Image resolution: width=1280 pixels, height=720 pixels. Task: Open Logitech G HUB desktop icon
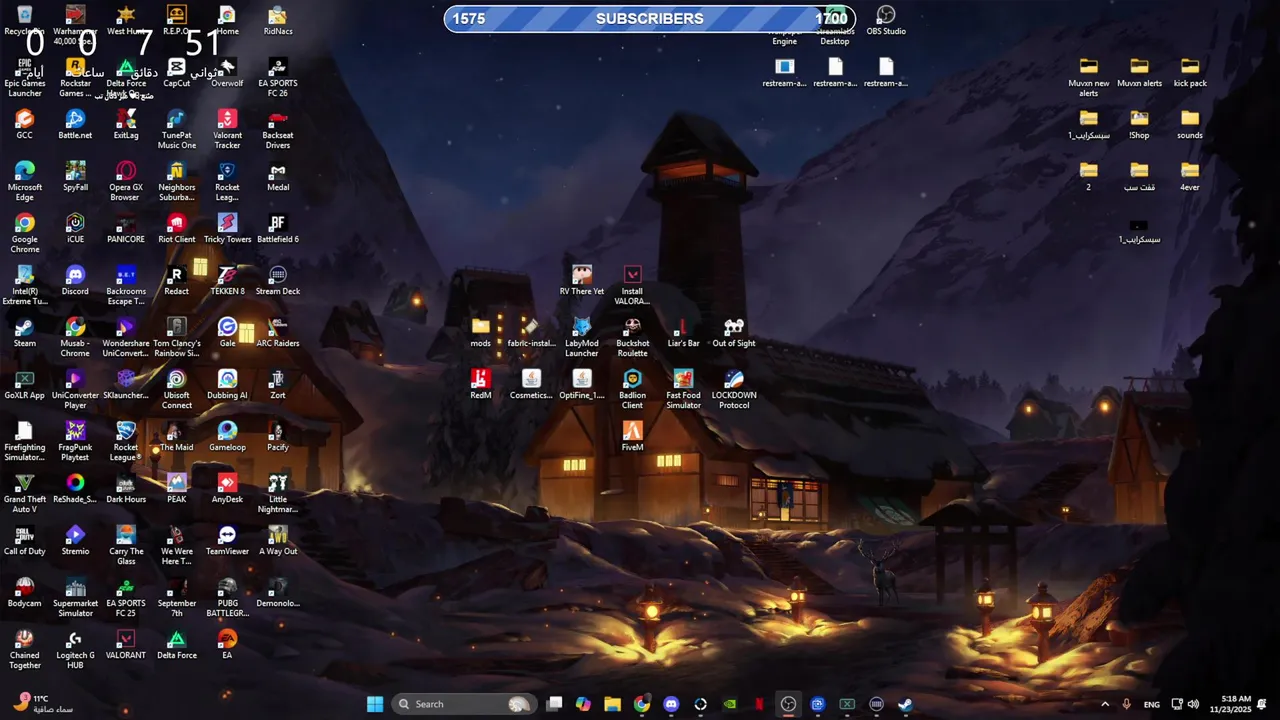point(75,648)
